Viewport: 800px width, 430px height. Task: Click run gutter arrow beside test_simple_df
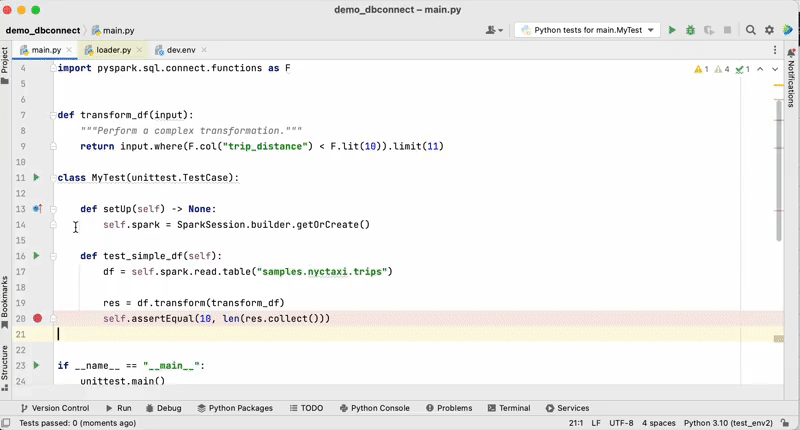click(x=36, y=256)
